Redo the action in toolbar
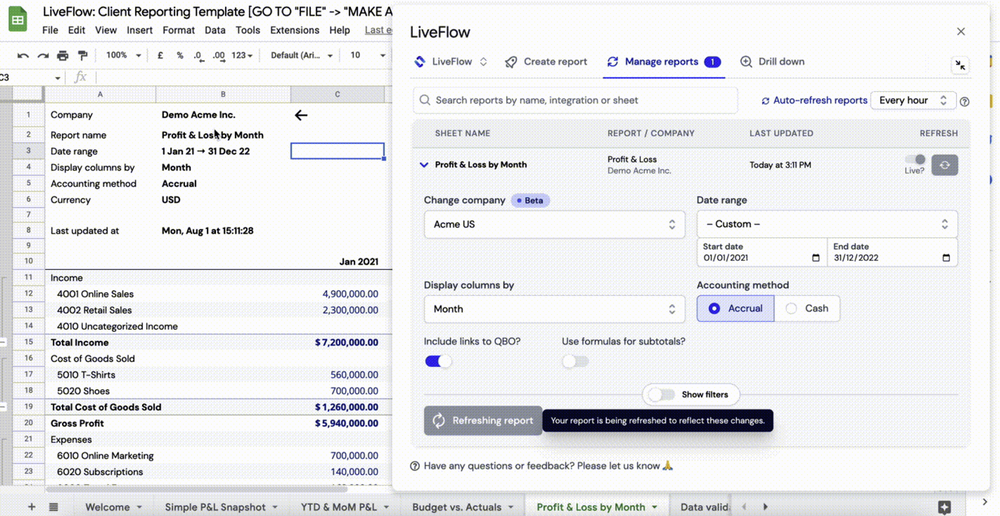 43,55
